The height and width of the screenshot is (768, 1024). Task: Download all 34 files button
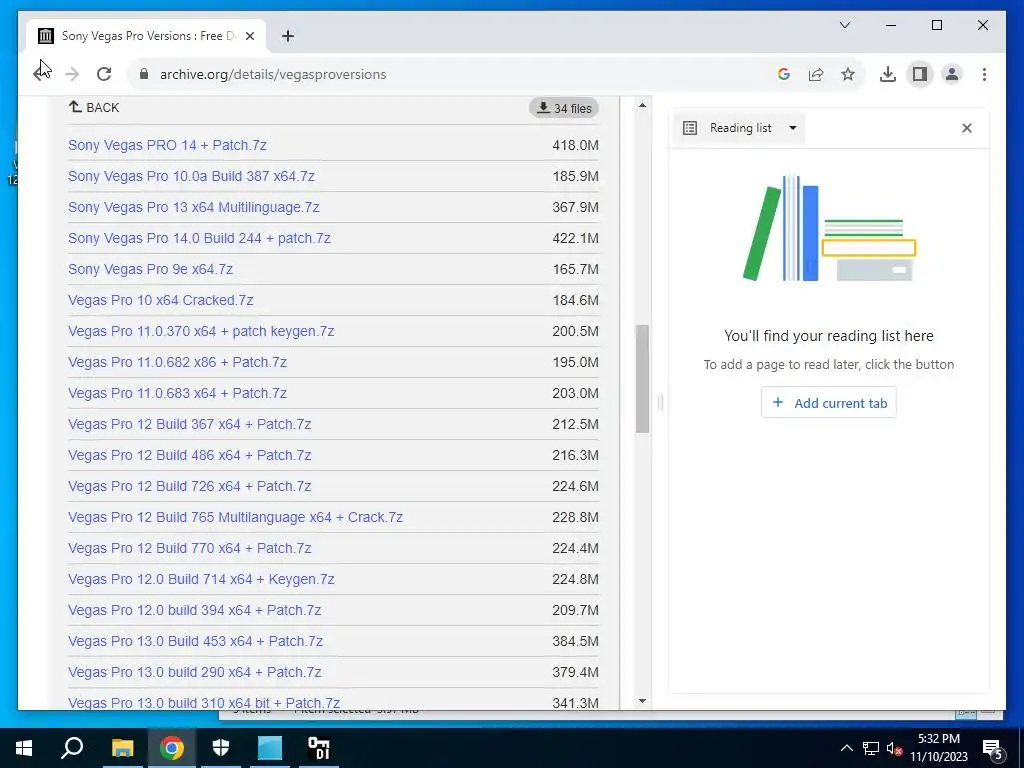click(x=564, y=108)
